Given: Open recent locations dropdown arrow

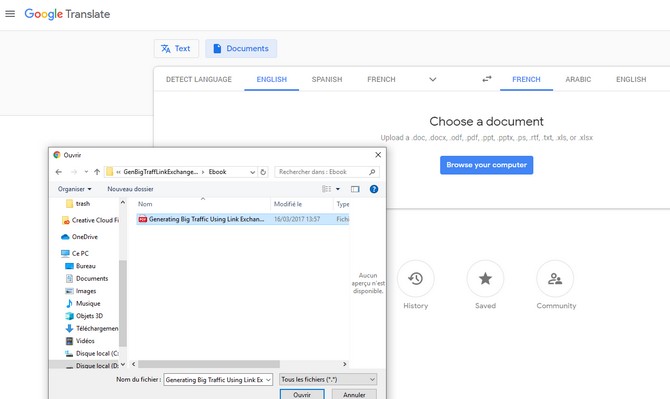Looking at the screenshot, I should (x=86, y=172).
